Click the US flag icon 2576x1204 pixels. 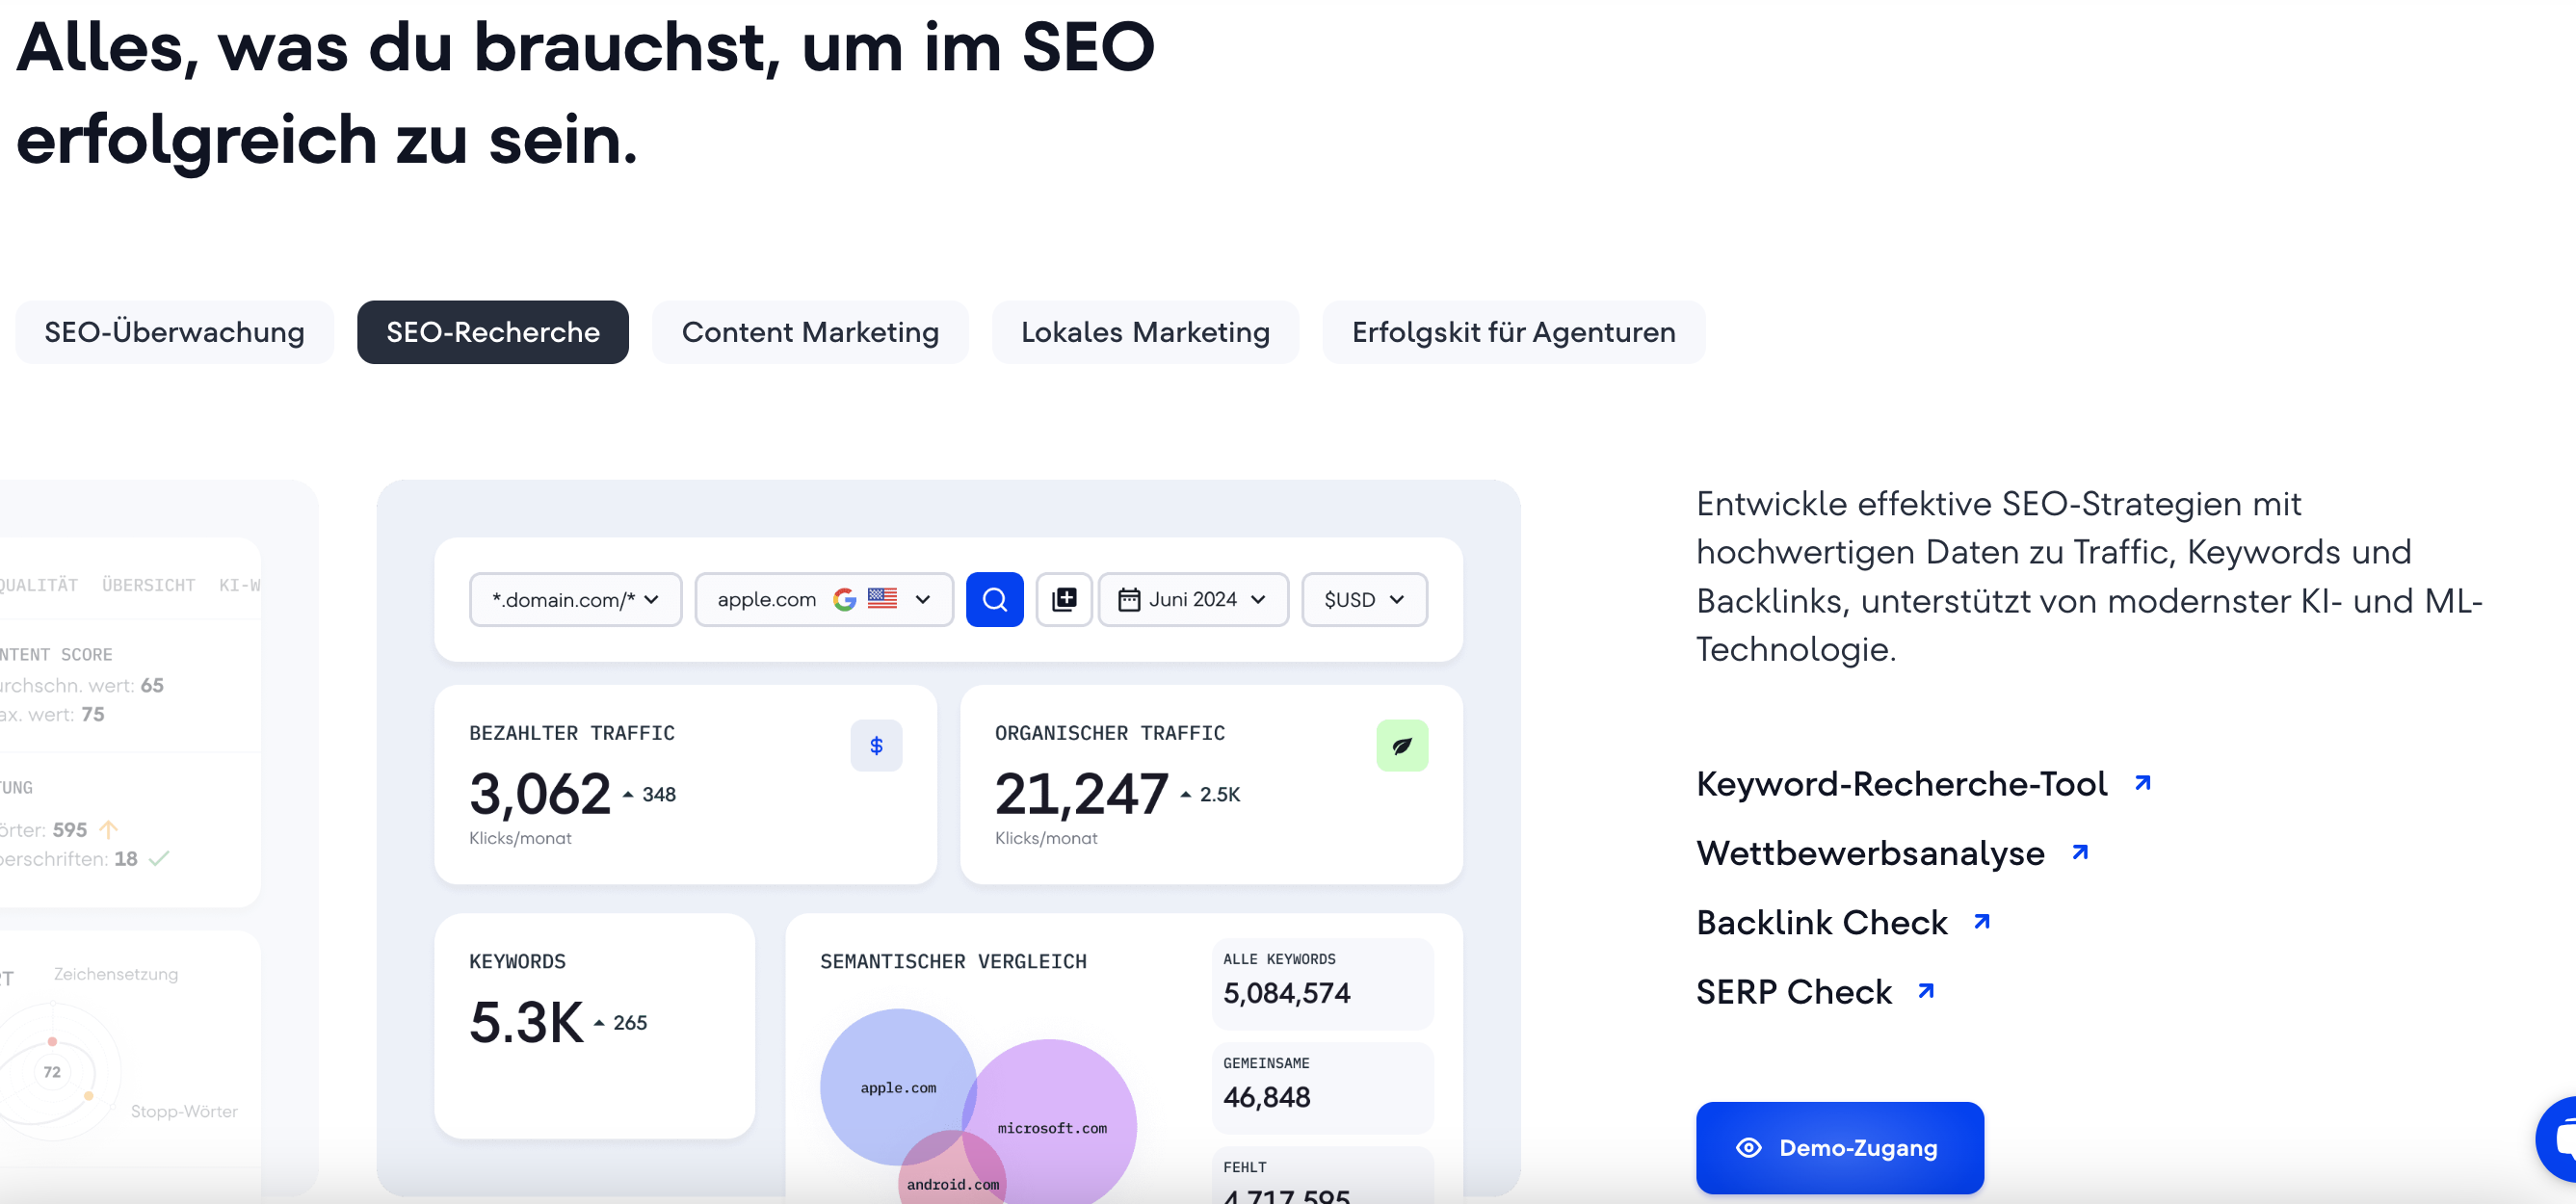(882, 598)
